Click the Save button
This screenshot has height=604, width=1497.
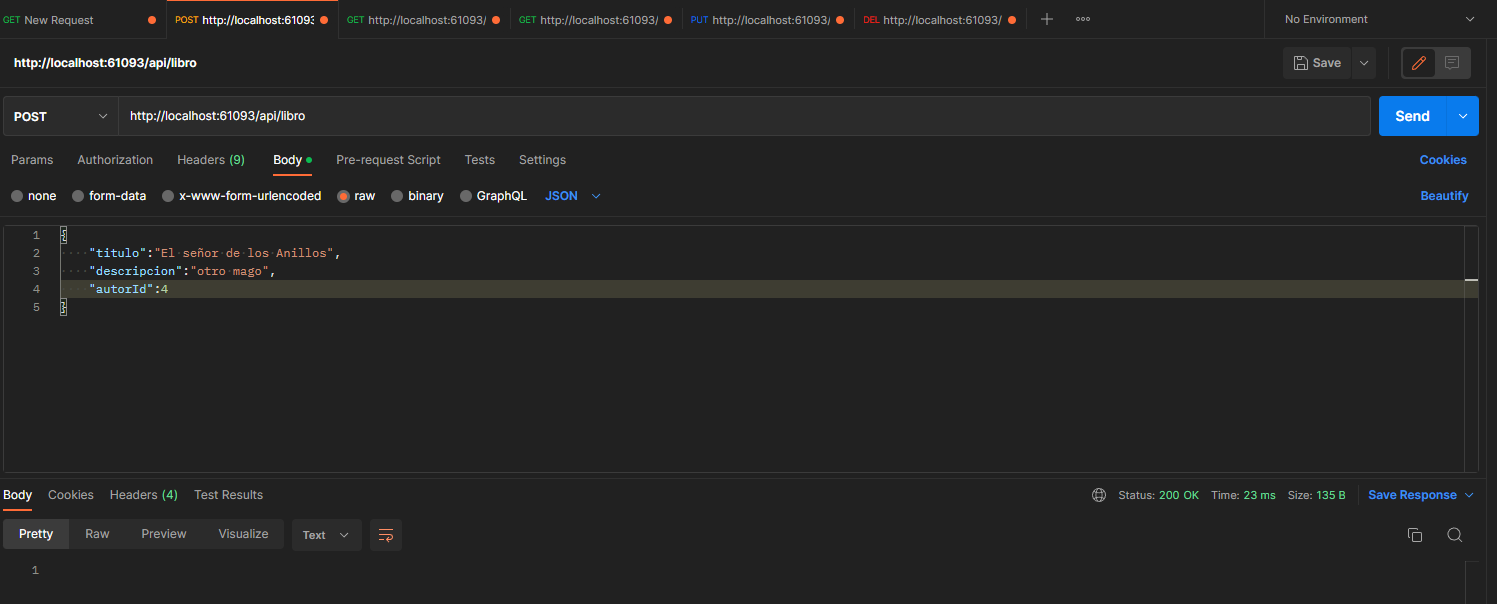click(1317, 63)
